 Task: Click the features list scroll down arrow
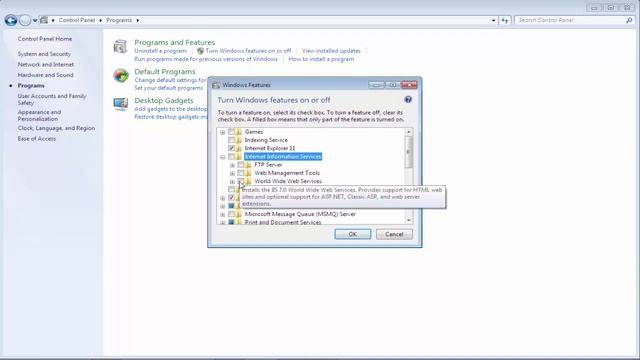(409, 220)
